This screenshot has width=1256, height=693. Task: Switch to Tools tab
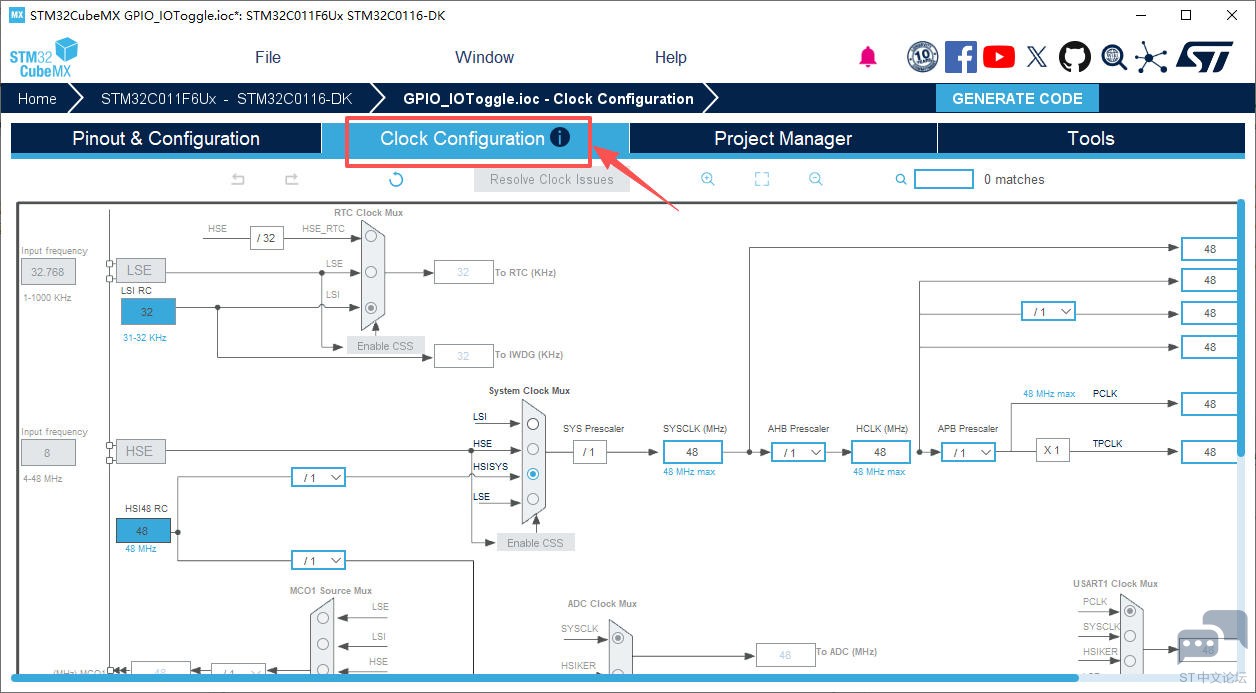pos(1090,139)
